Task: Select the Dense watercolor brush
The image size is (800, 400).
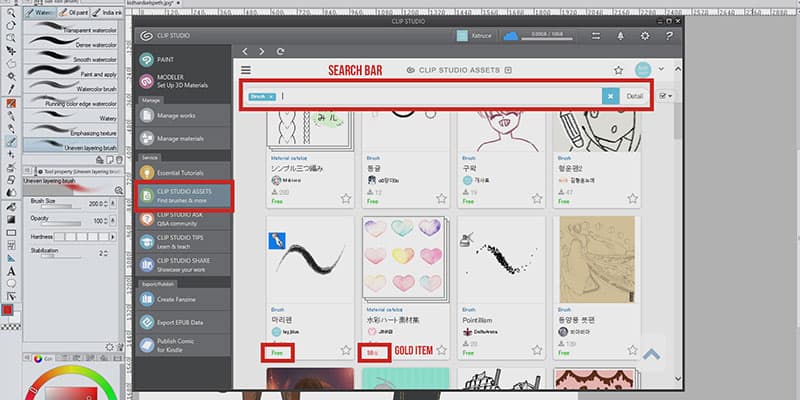Action: point(71,41)
